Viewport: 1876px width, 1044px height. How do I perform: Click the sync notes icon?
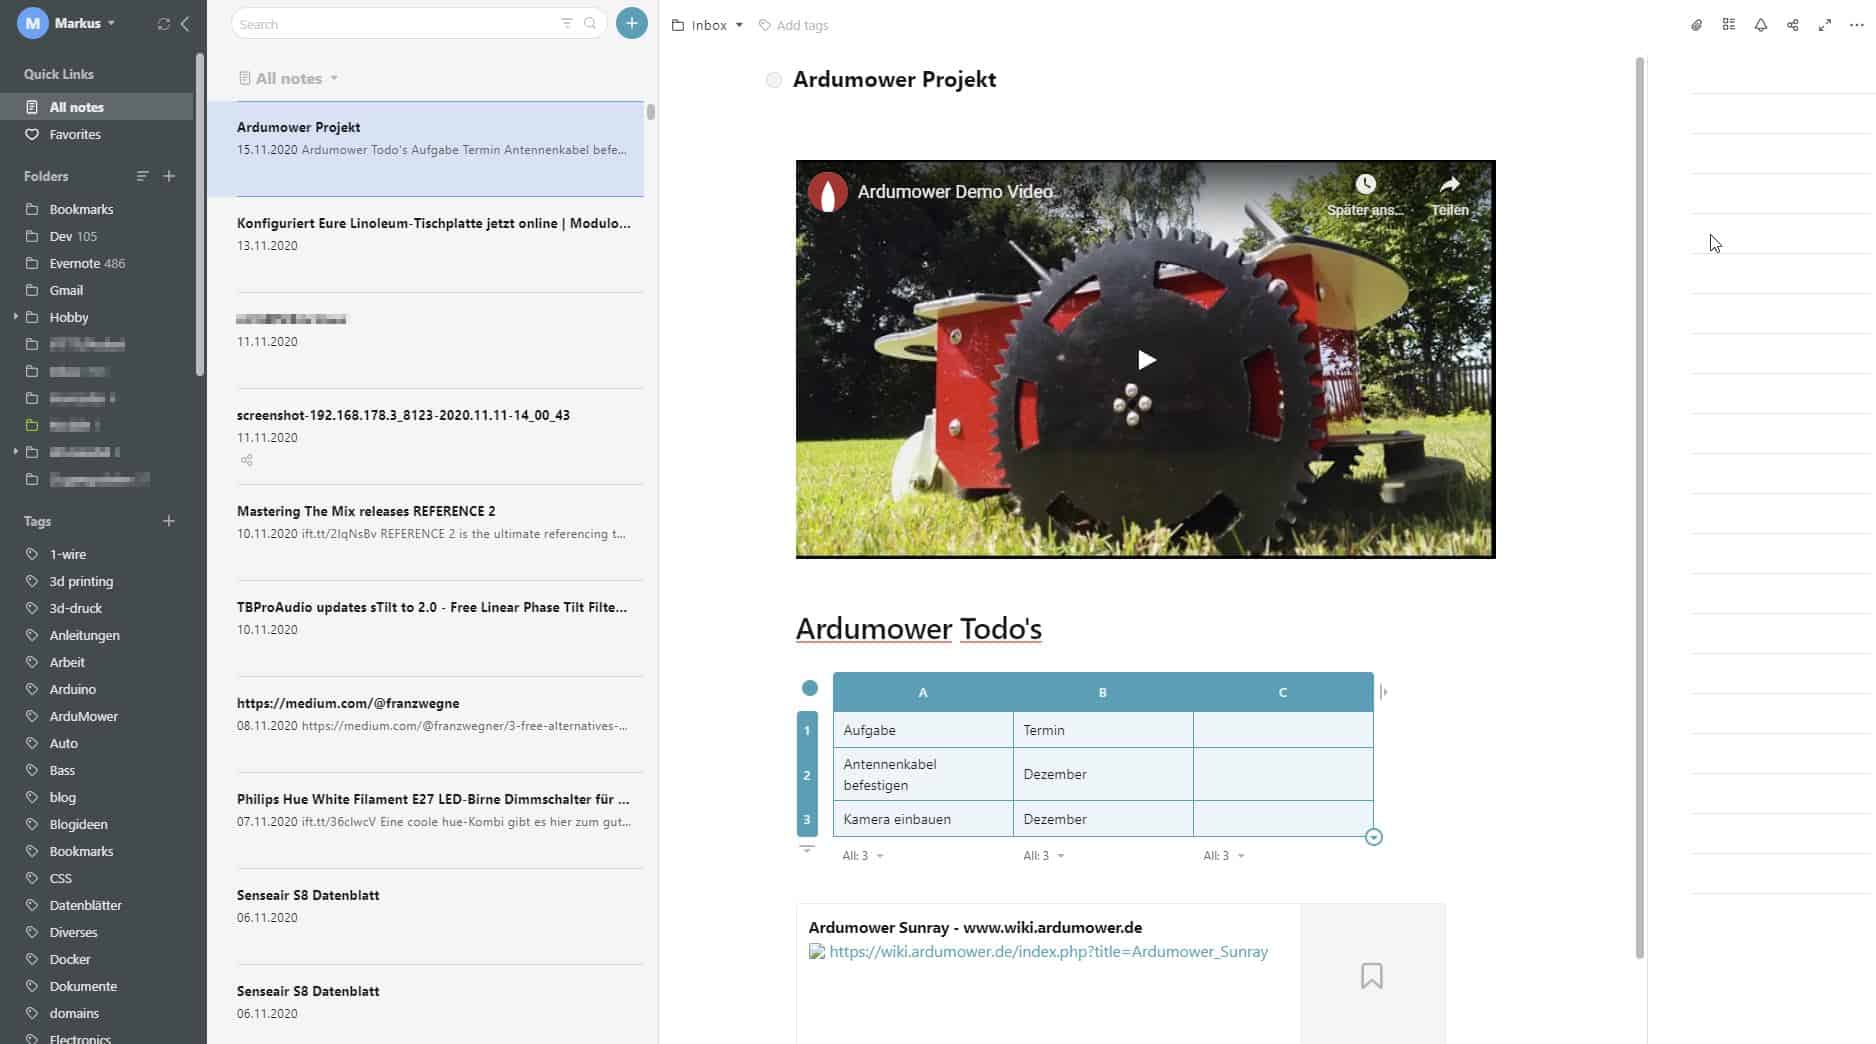[164, 24]
